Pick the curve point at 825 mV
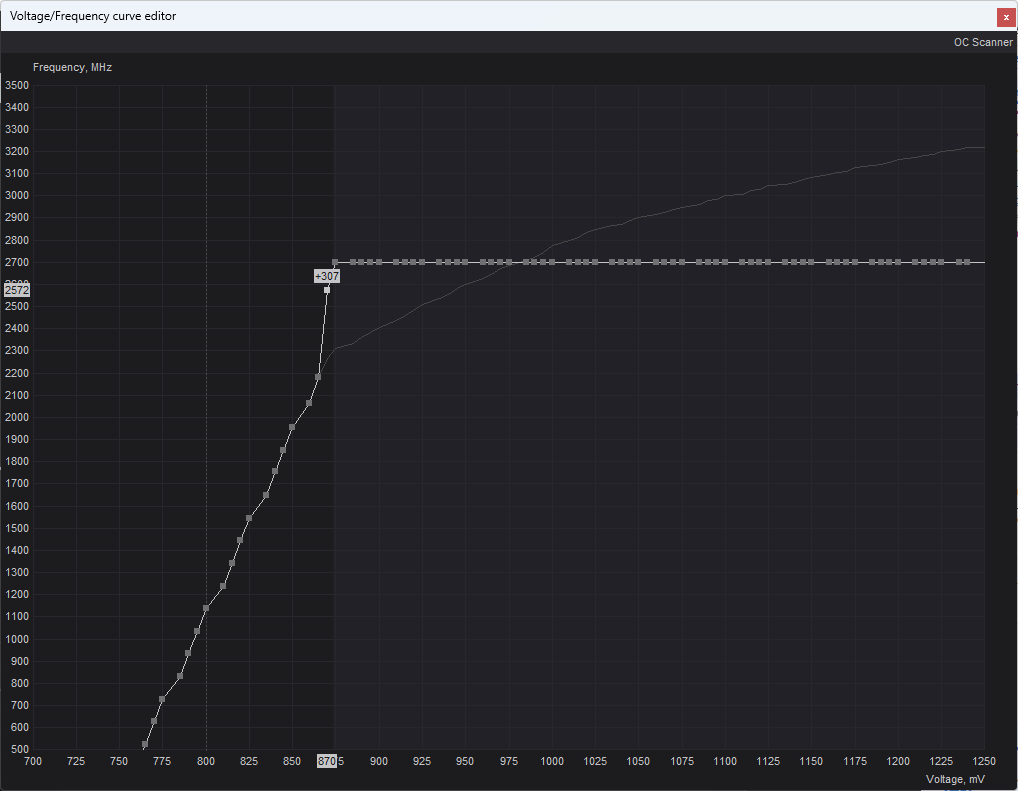1018x791 pixels. pos(249,518)
